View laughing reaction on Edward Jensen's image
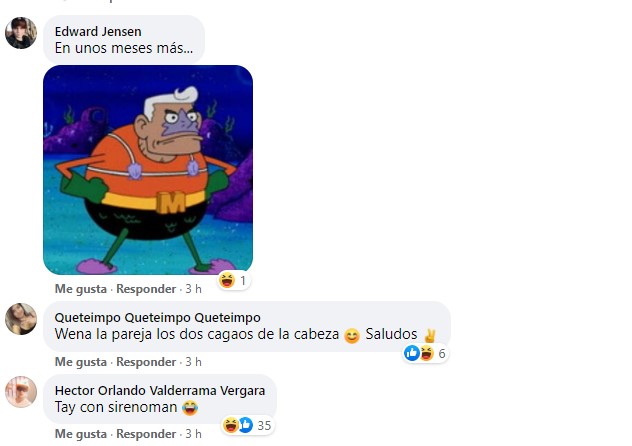This screenshot has width=632, height=446. coord(227,280)
